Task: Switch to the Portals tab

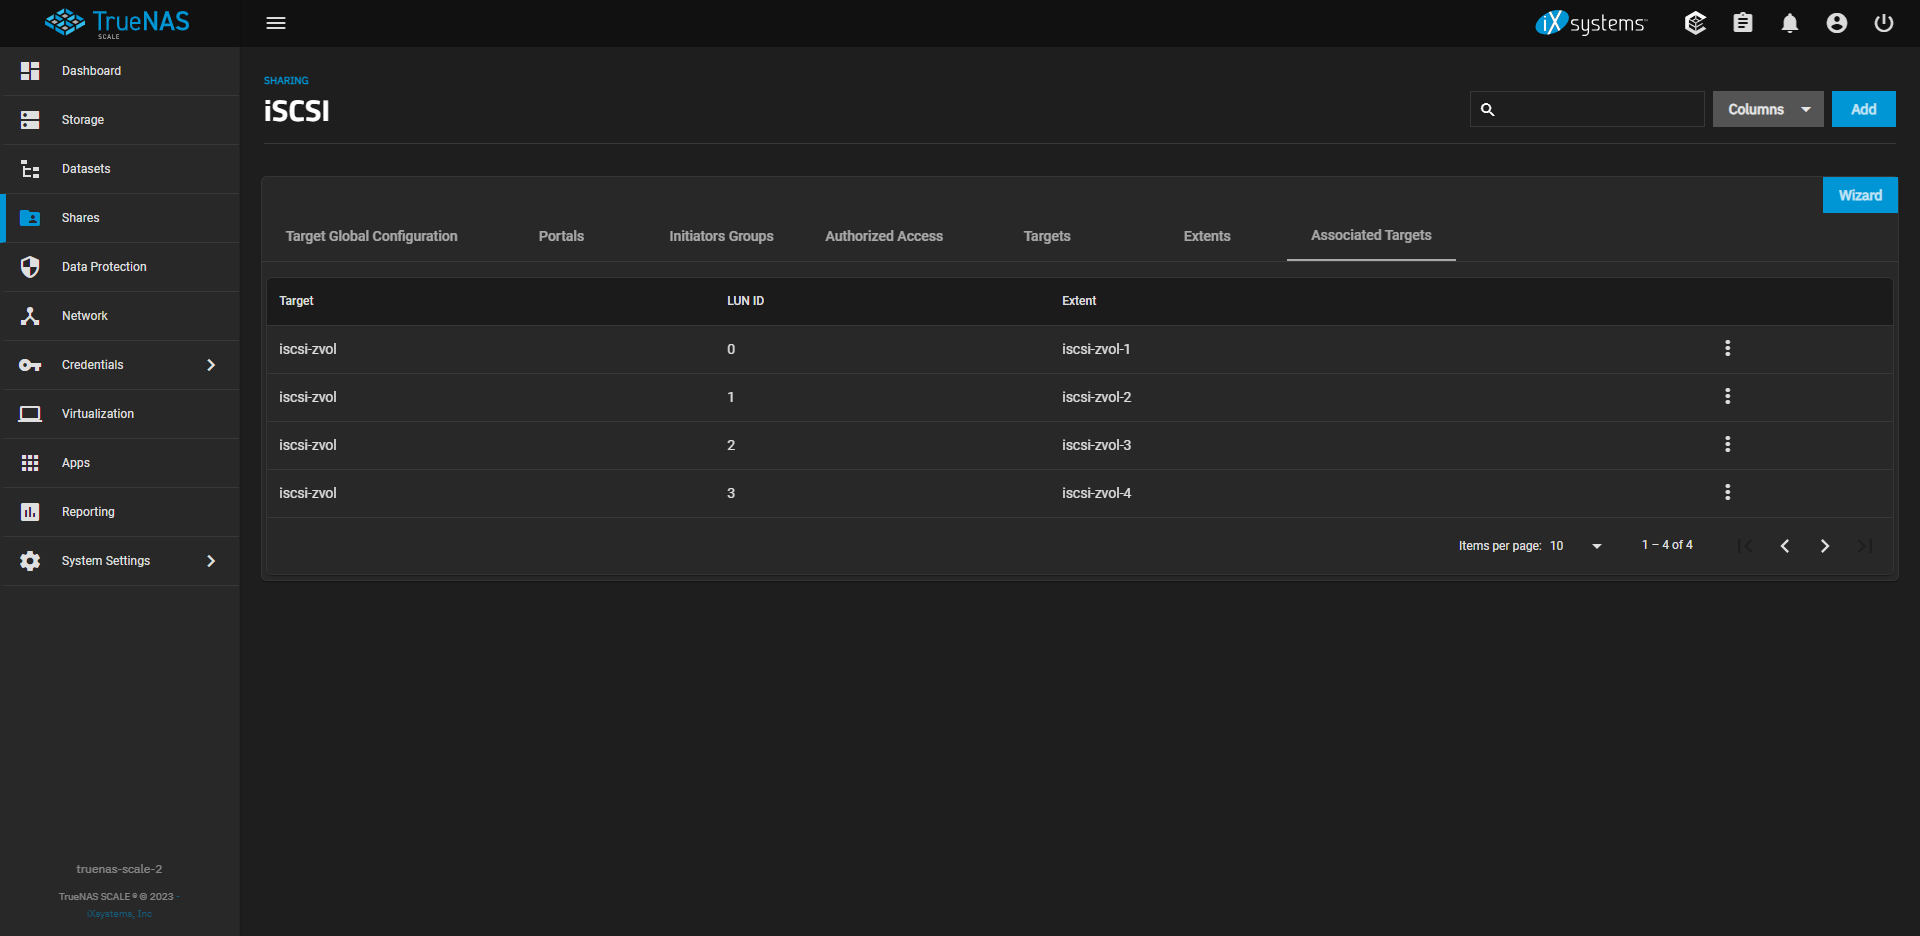Action: [561, 236]
